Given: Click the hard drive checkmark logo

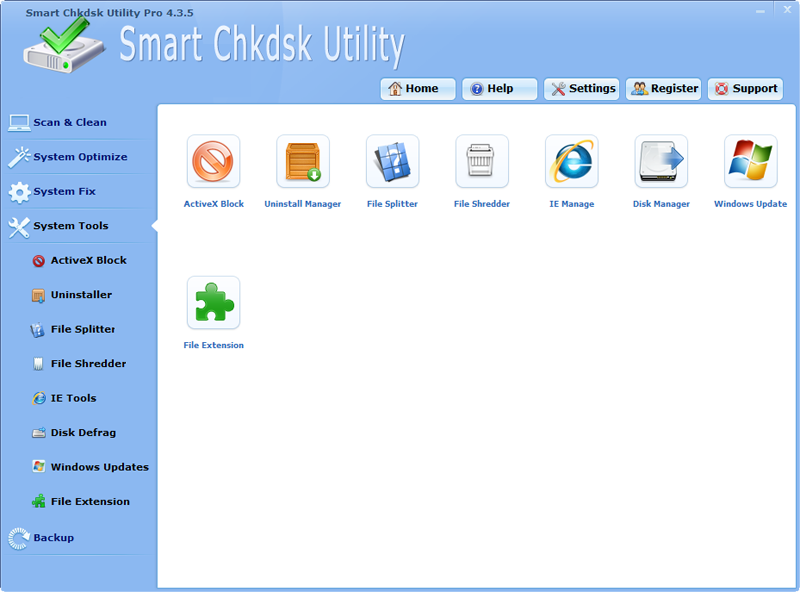Looking at the screenshot, I should [x=64, y=46].
